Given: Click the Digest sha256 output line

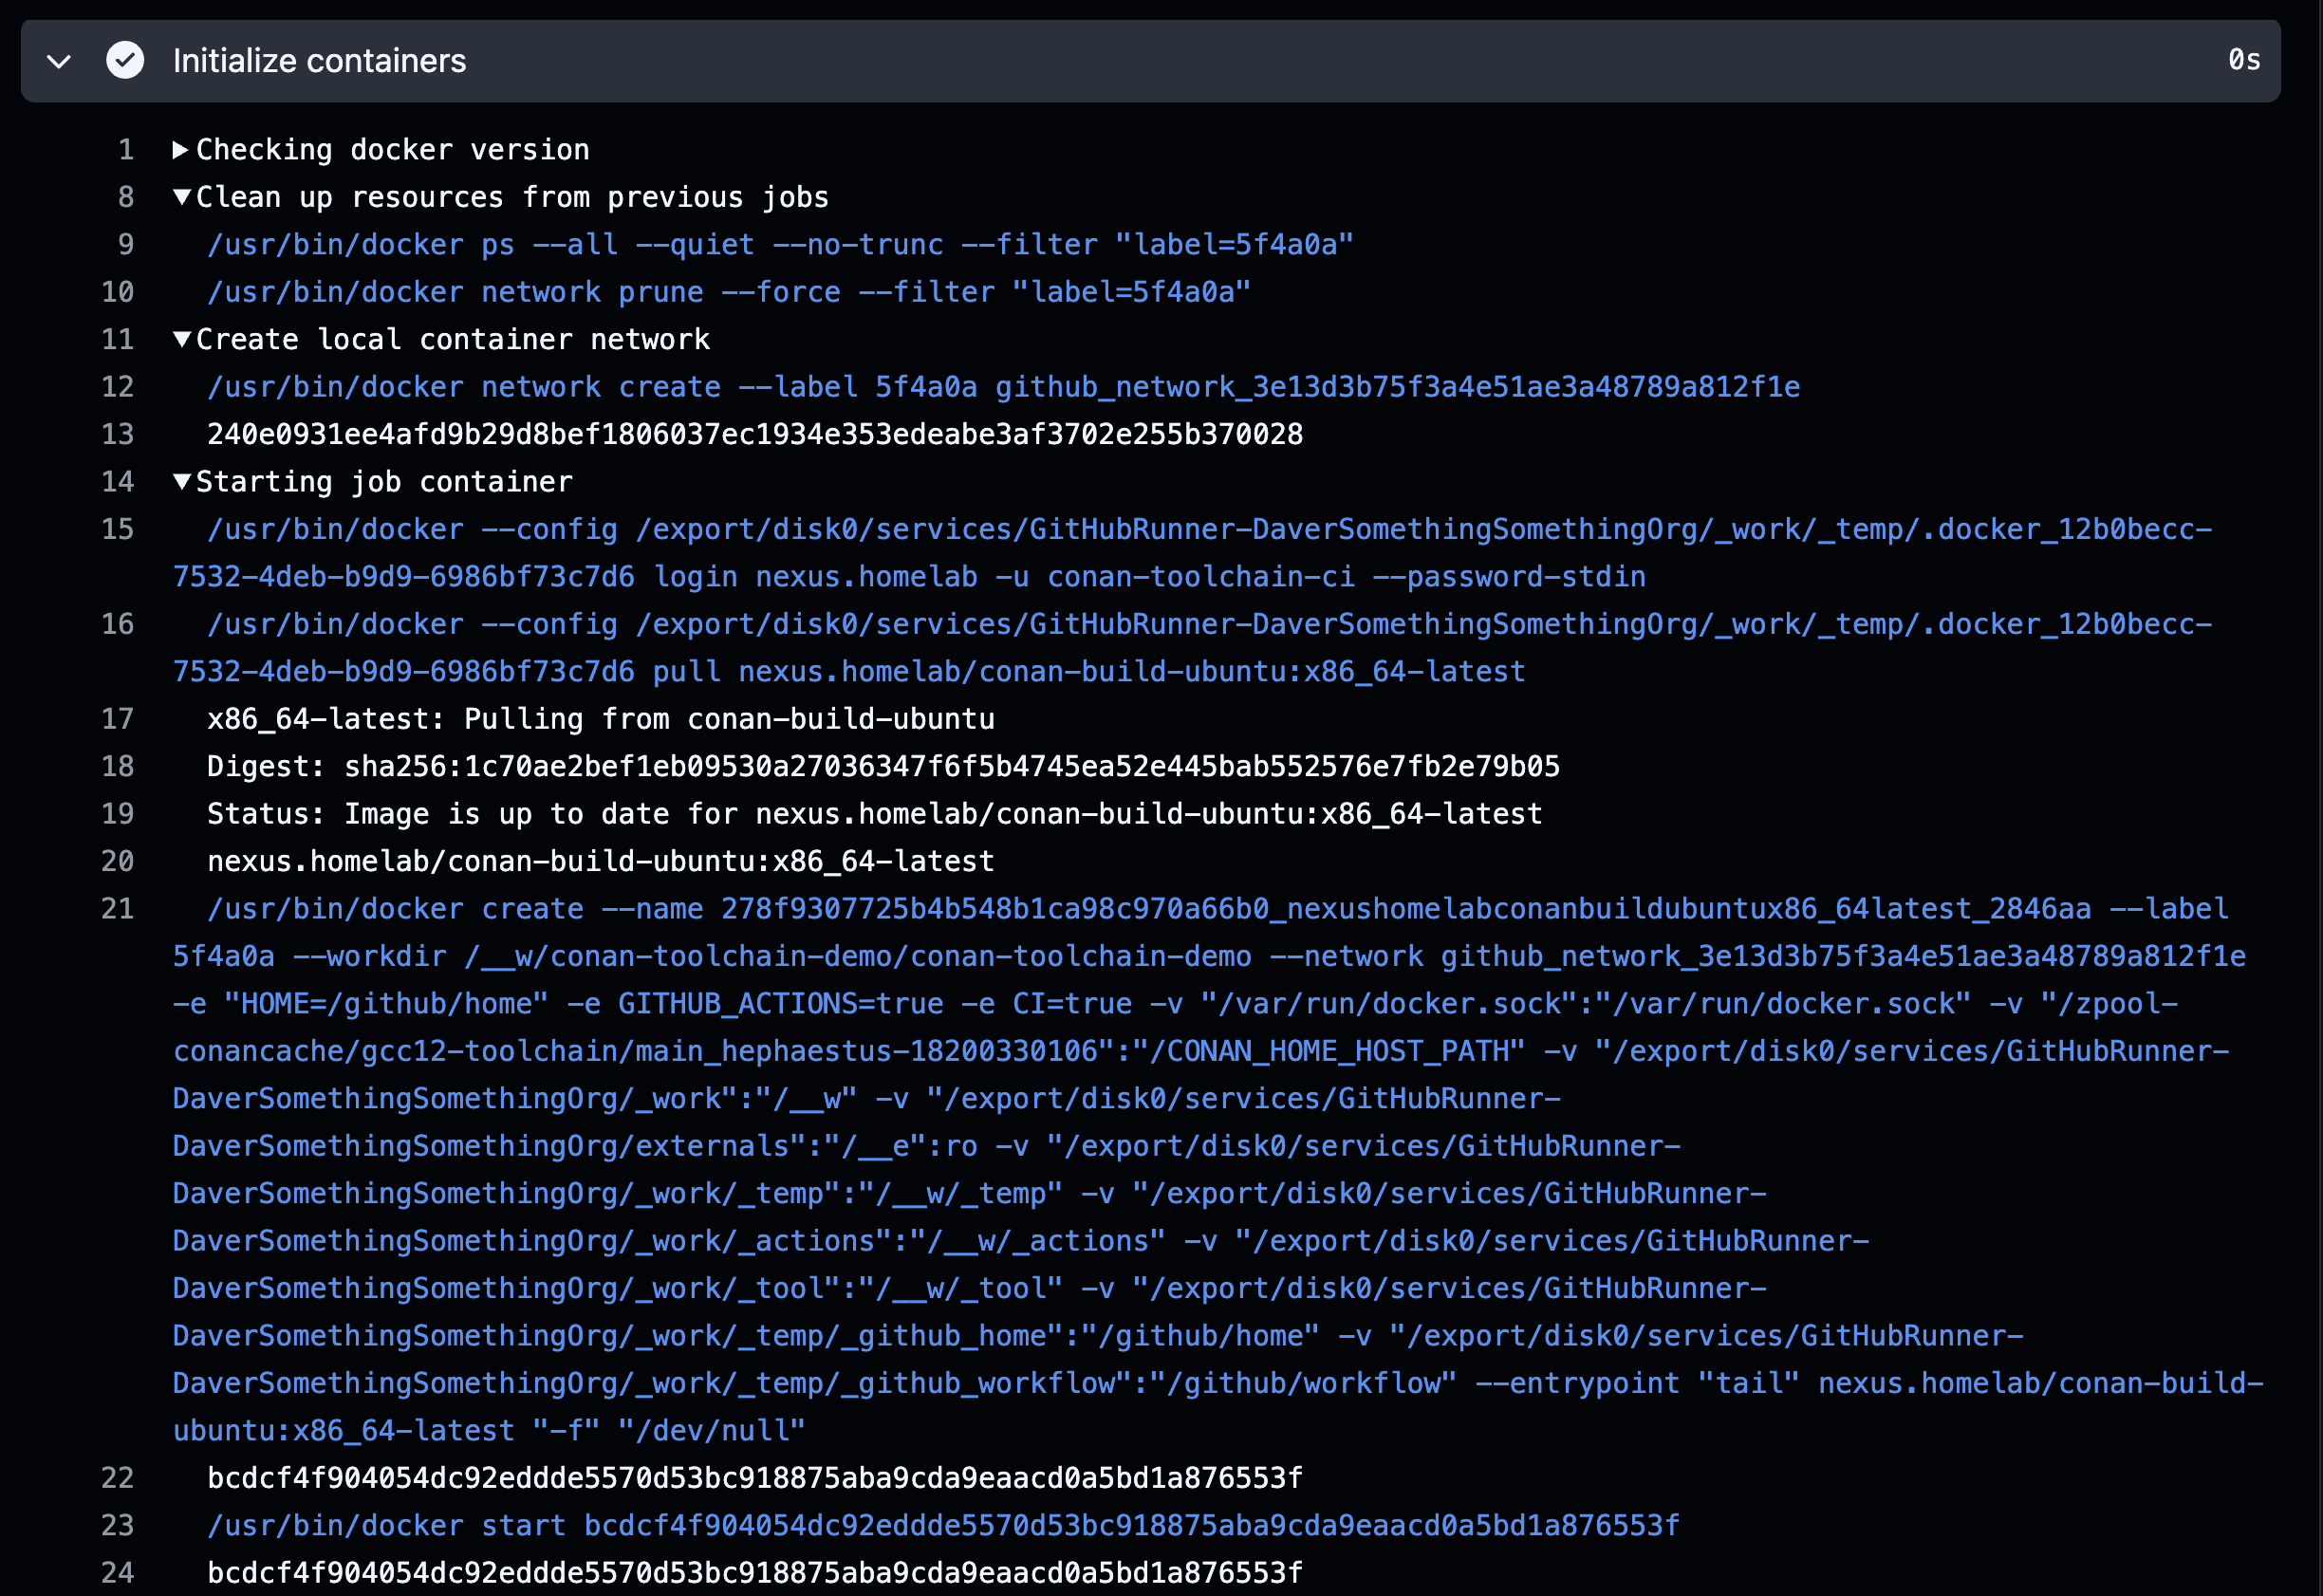Looking at the screenshot, I should point(882,767).
